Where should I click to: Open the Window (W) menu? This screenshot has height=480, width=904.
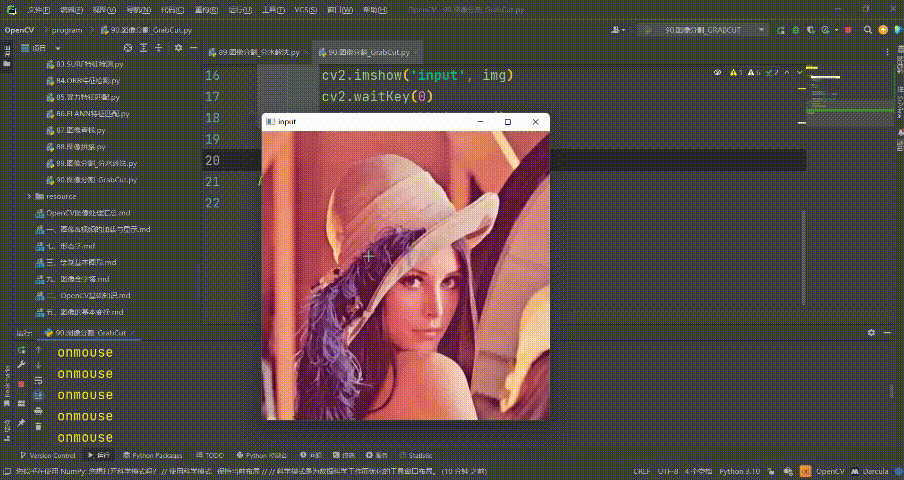pos(340,10)
